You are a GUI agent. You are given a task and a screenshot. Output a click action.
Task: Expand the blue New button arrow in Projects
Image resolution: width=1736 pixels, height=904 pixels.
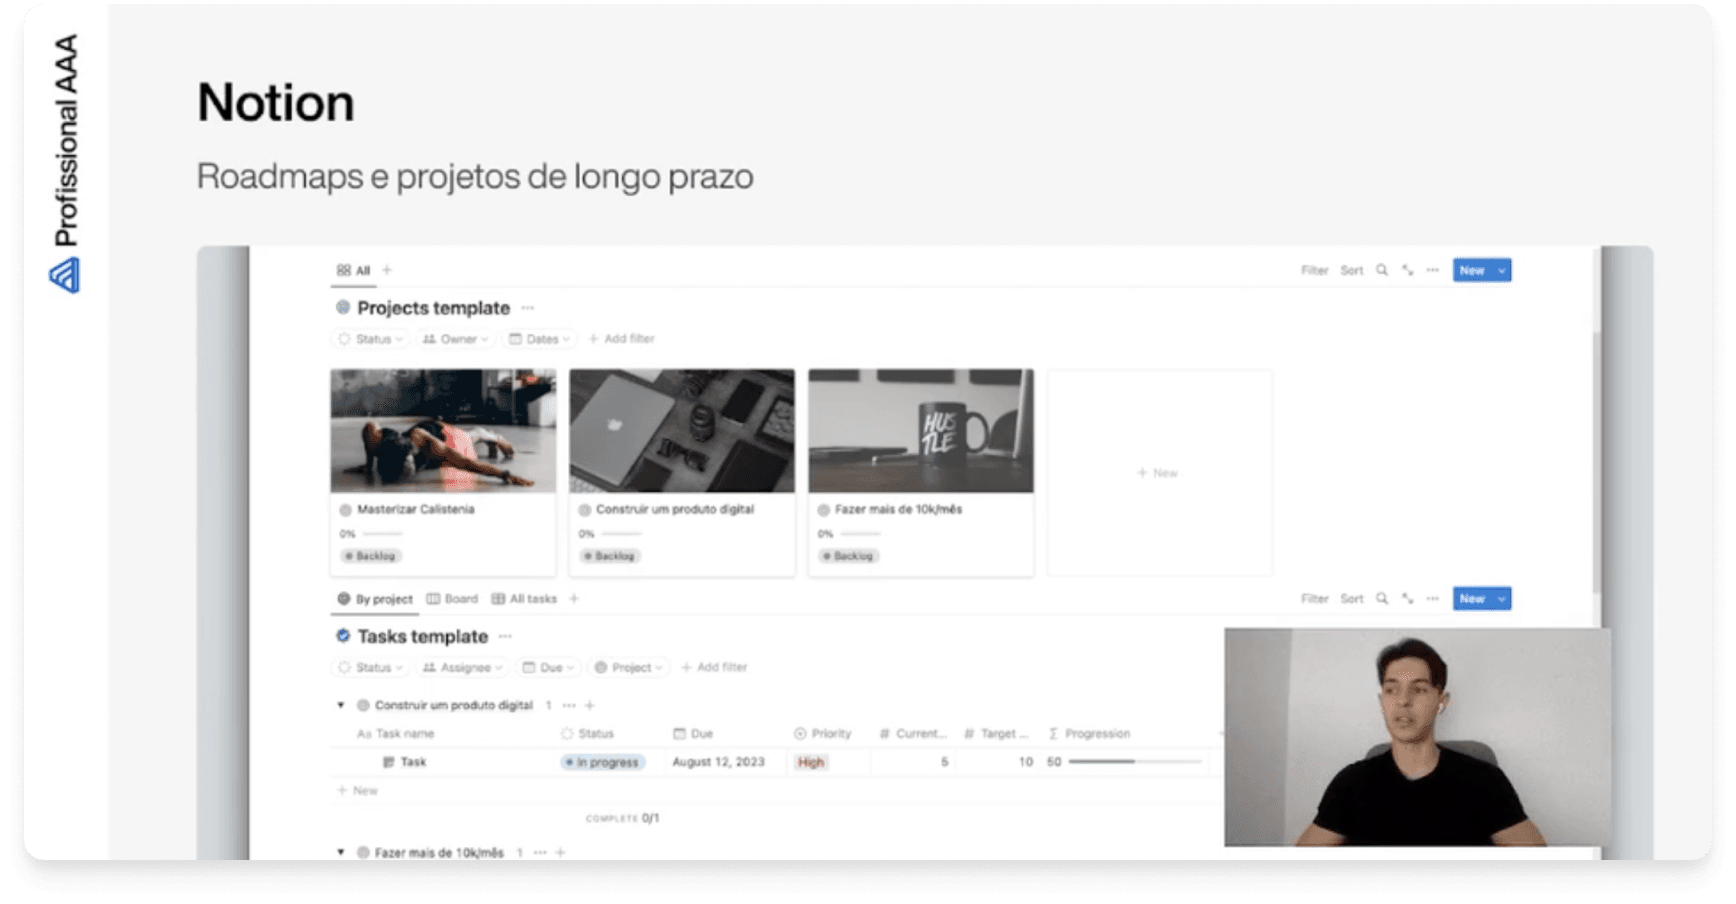point(1501,271)
